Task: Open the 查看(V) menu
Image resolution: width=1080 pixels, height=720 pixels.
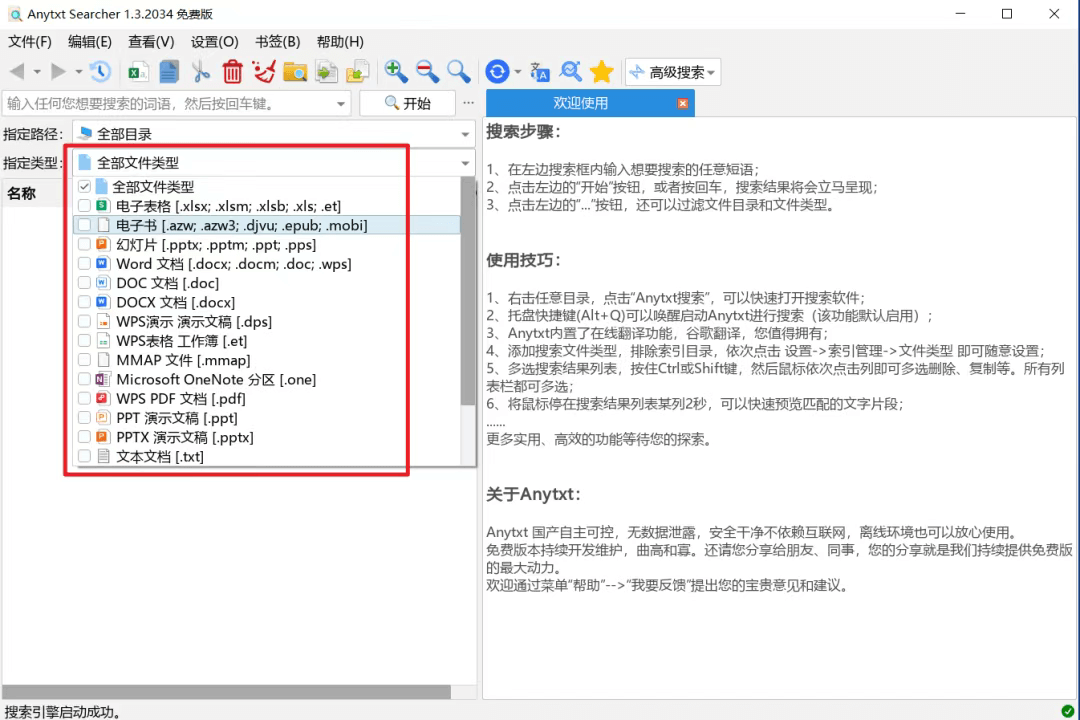Action: coord(151,42)
